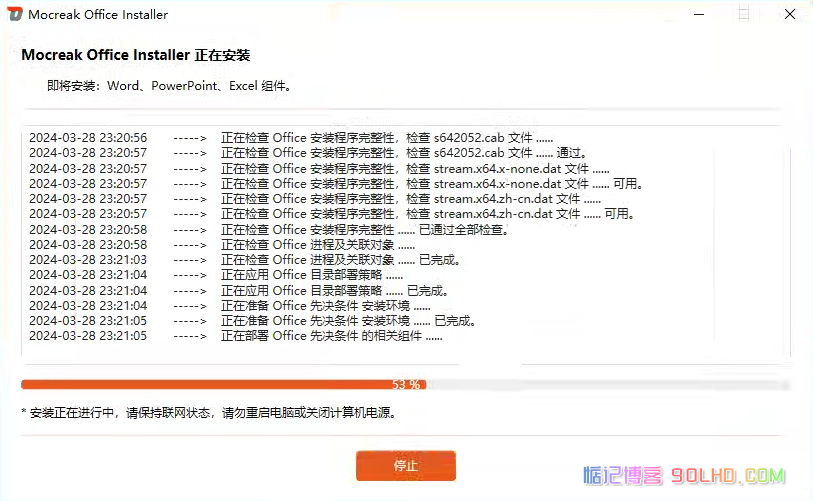Select last log line '正在部署 Office 先决条件 的相关组件'
The image size is (813, 501).
click(236, 336)
